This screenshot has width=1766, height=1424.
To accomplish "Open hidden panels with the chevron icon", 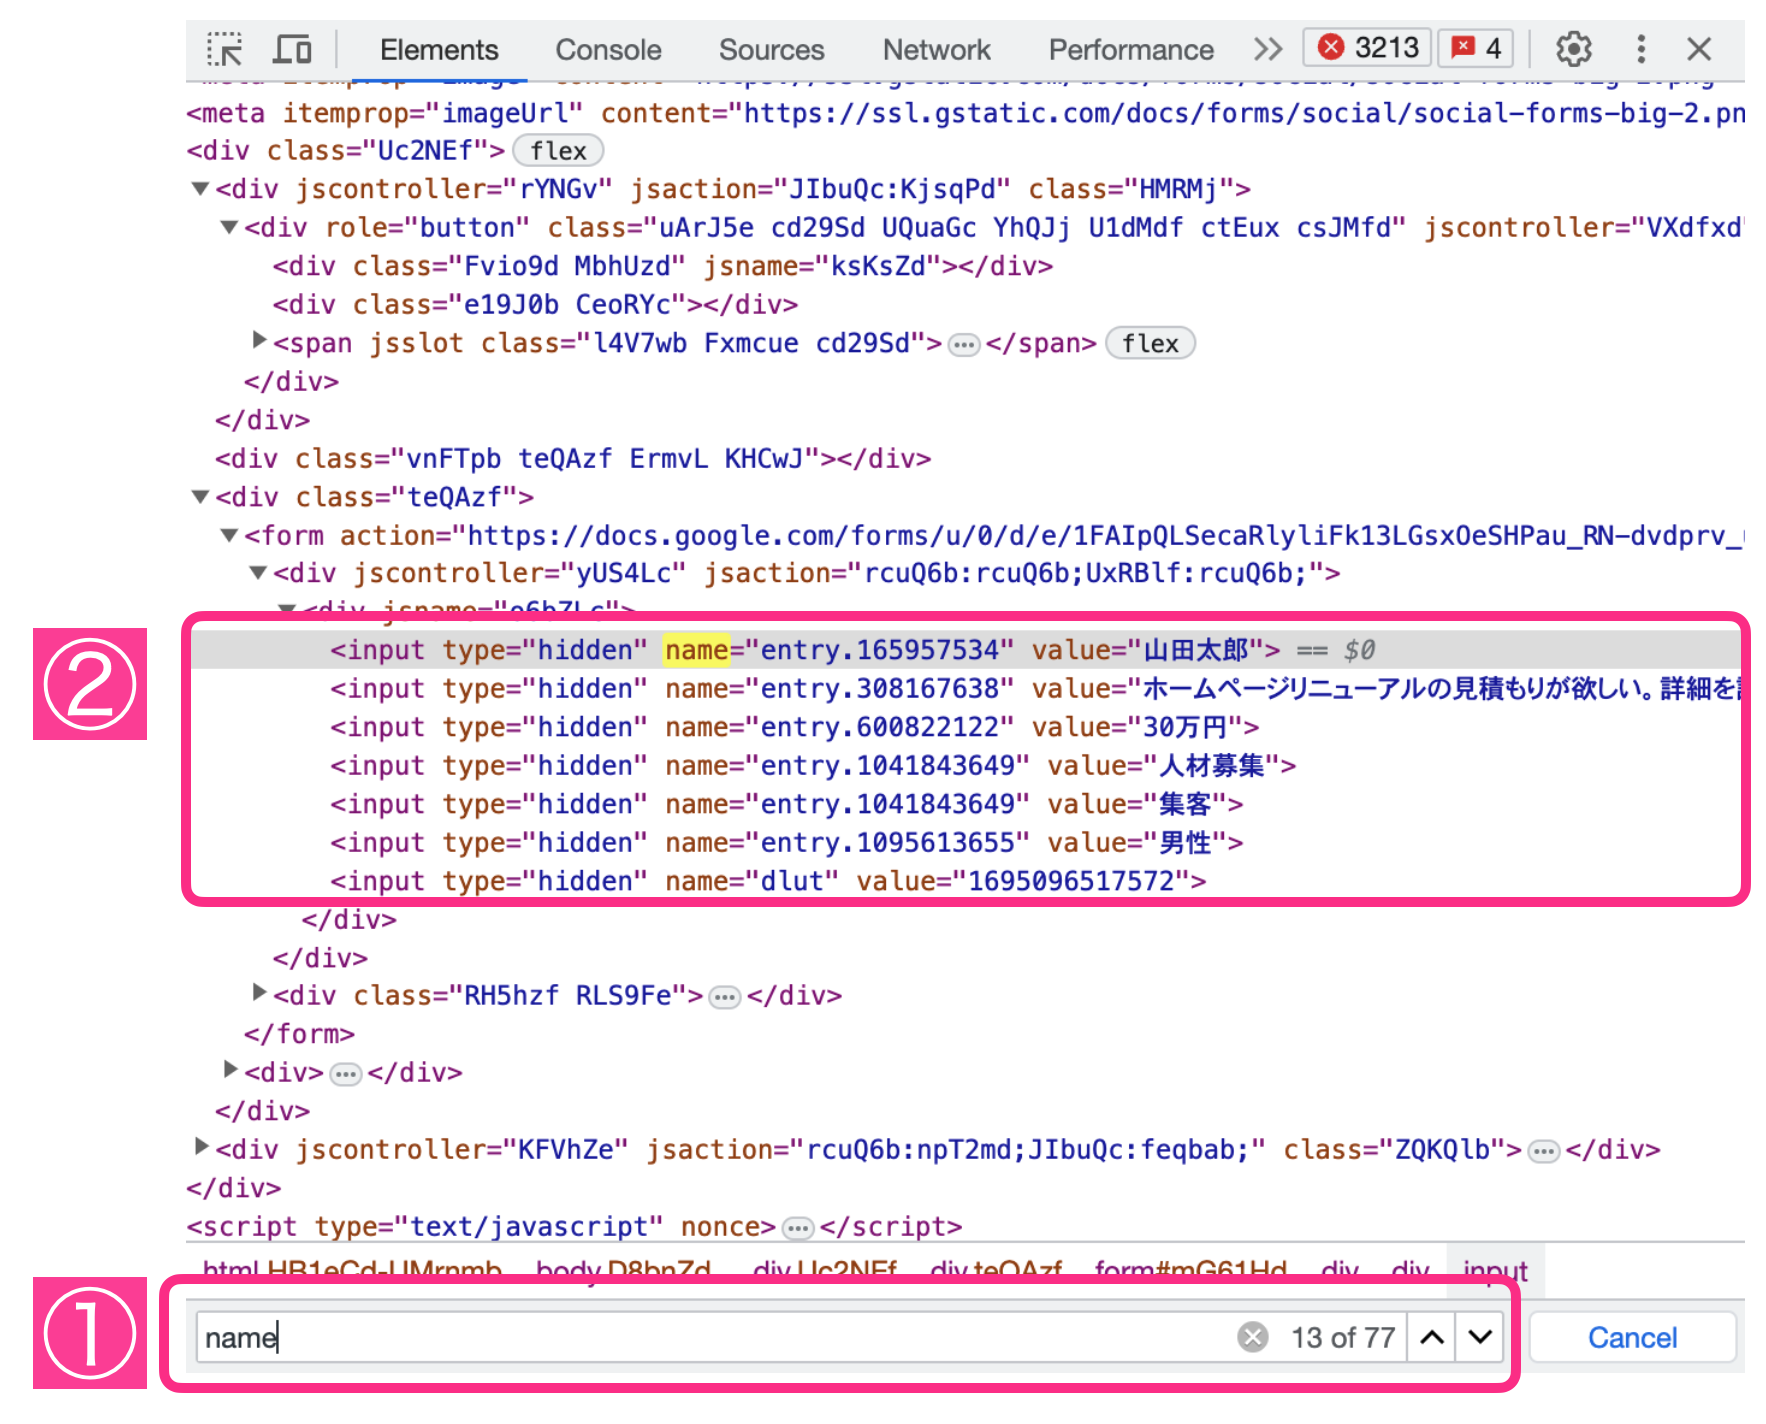I will (x=1267, y=48).
